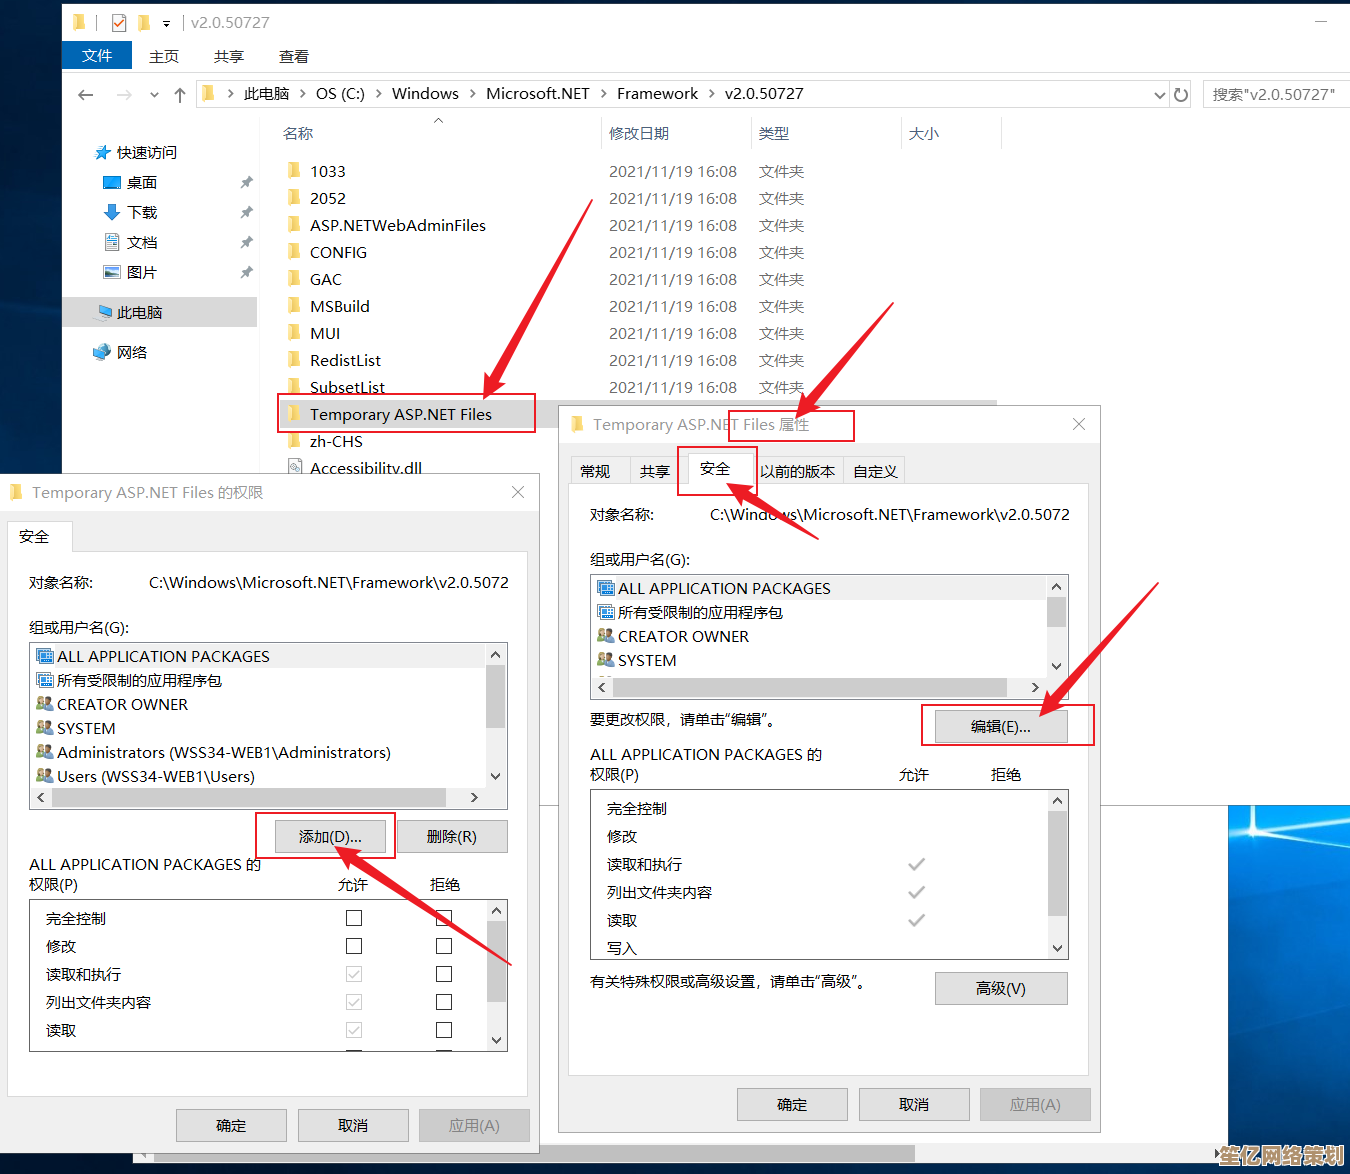The width and height of the screenshot is (1350, 1174).
Task: Open Network (网络) in the navigation pane
Action: tap(132, 353)
